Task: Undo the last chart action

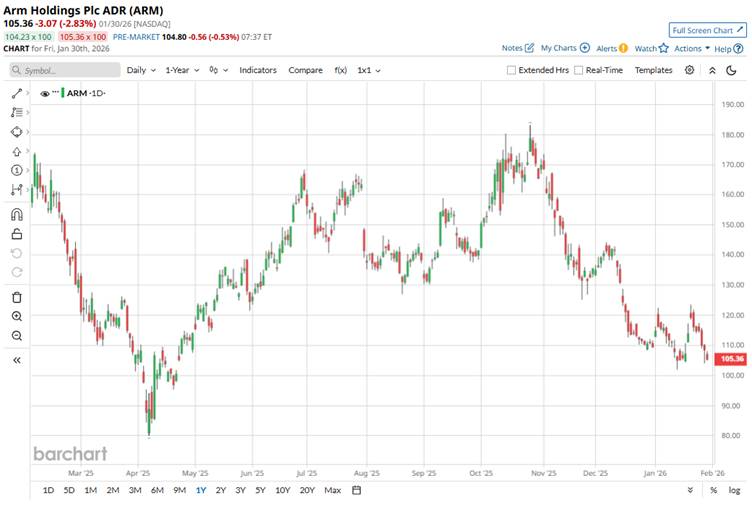Action: pos(17,253)
